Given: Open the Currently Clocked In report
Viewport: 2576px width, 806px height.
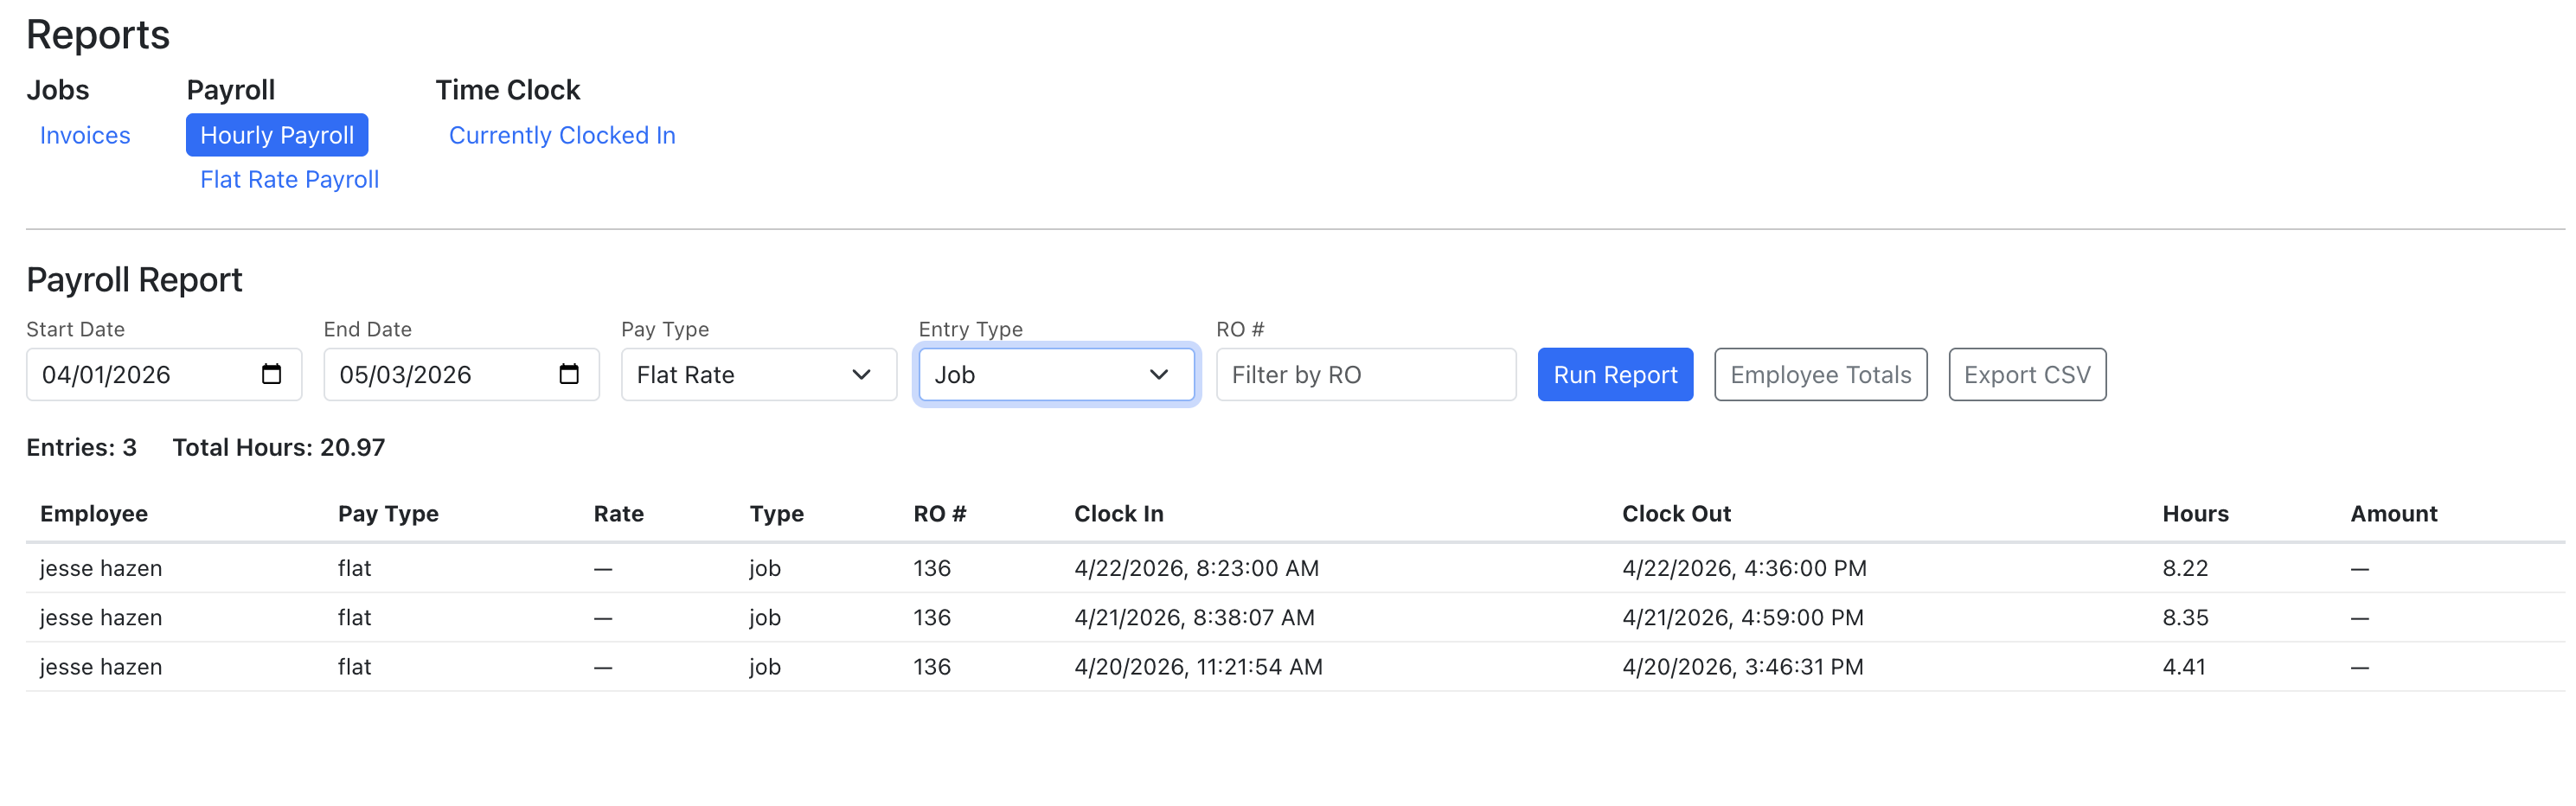Looking at the screenshot, I should (562, 135).
